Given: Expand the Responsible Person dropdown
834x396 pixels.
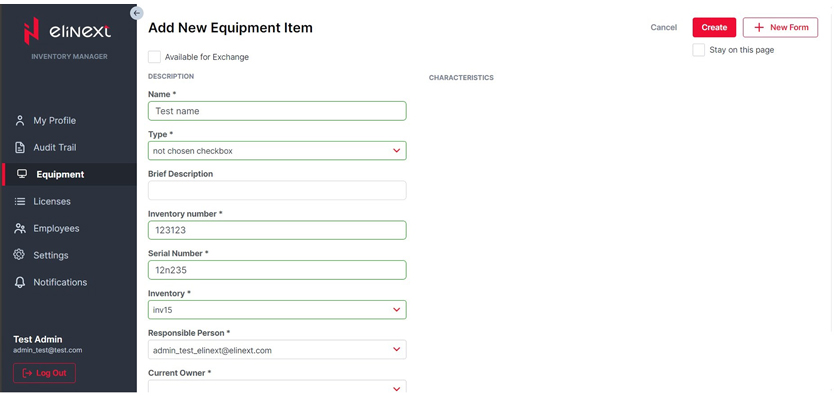Looking at the screenshot, I should click(x=277, y=350).
